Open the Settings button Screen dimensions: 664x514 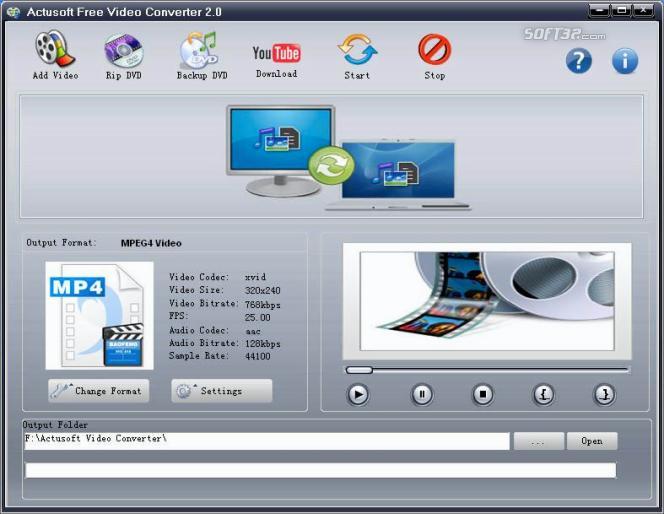222,391
